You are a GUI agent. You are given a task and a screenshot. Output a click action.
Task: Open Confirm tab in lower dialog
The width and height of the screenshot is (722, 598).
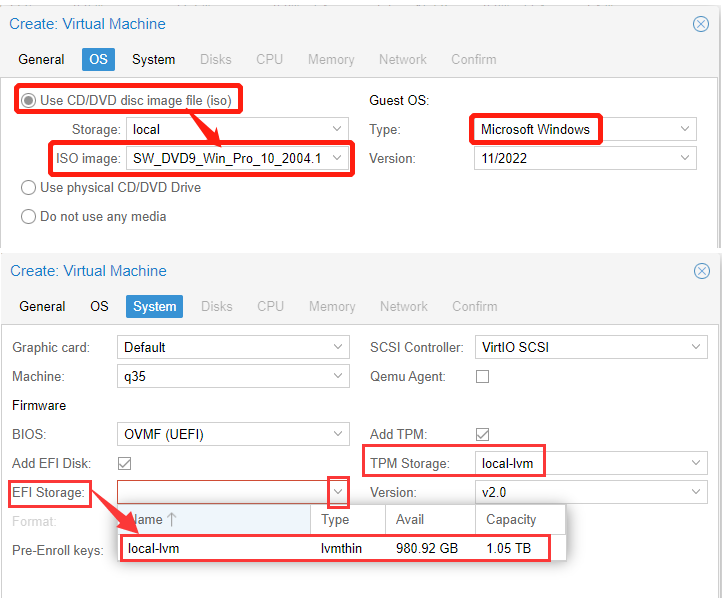point(475,307)
